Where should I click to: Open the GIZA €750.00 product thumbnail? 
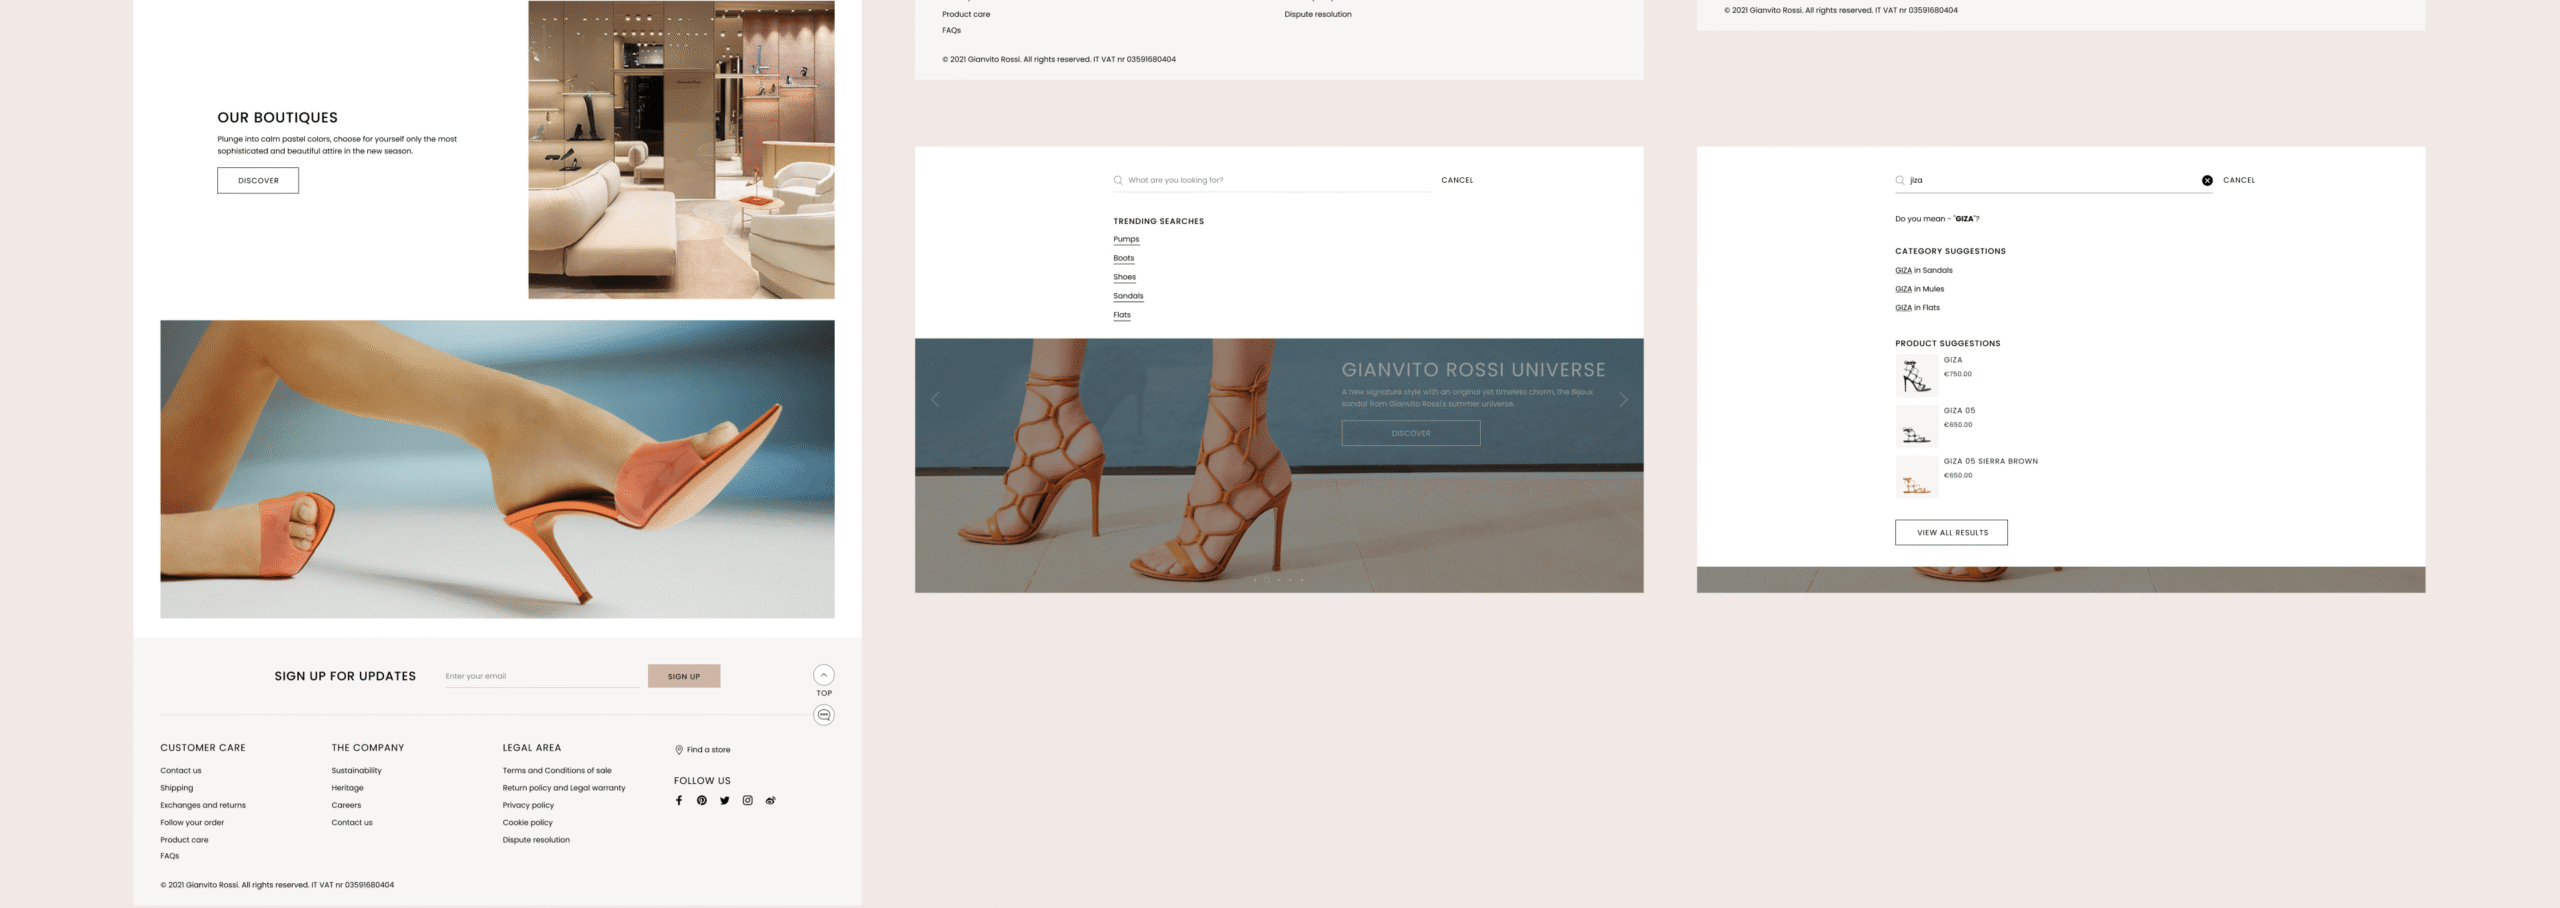[1916, 376]
